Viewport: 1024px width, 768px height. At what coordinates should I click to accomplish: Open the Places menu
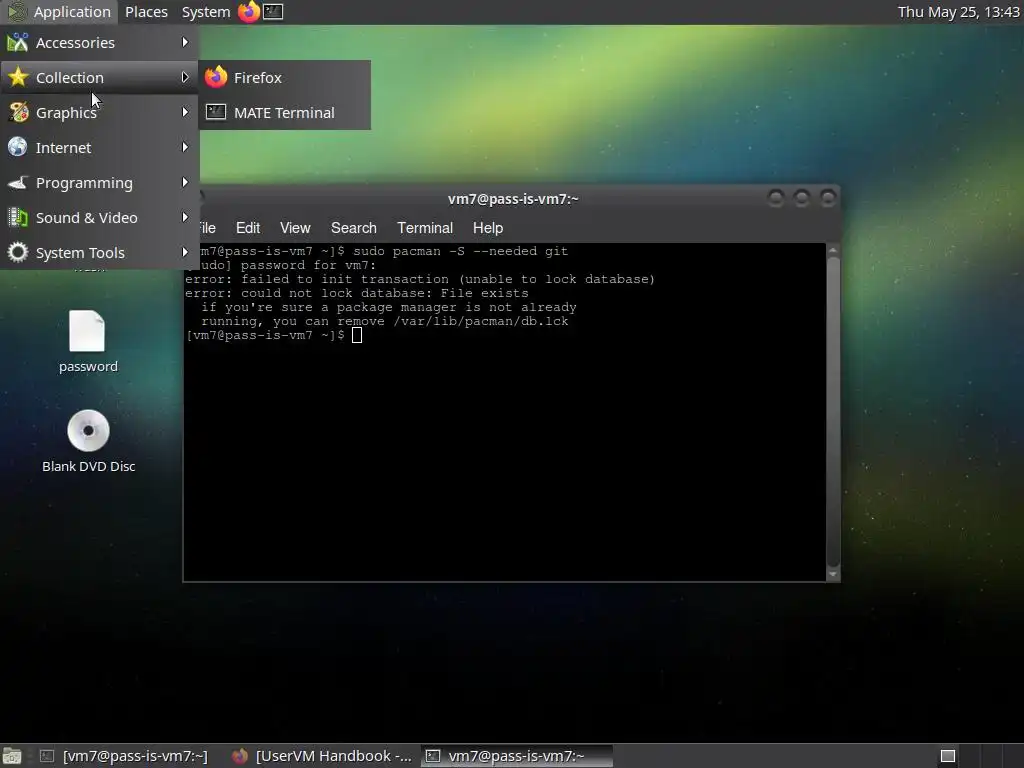coord(146,12)
